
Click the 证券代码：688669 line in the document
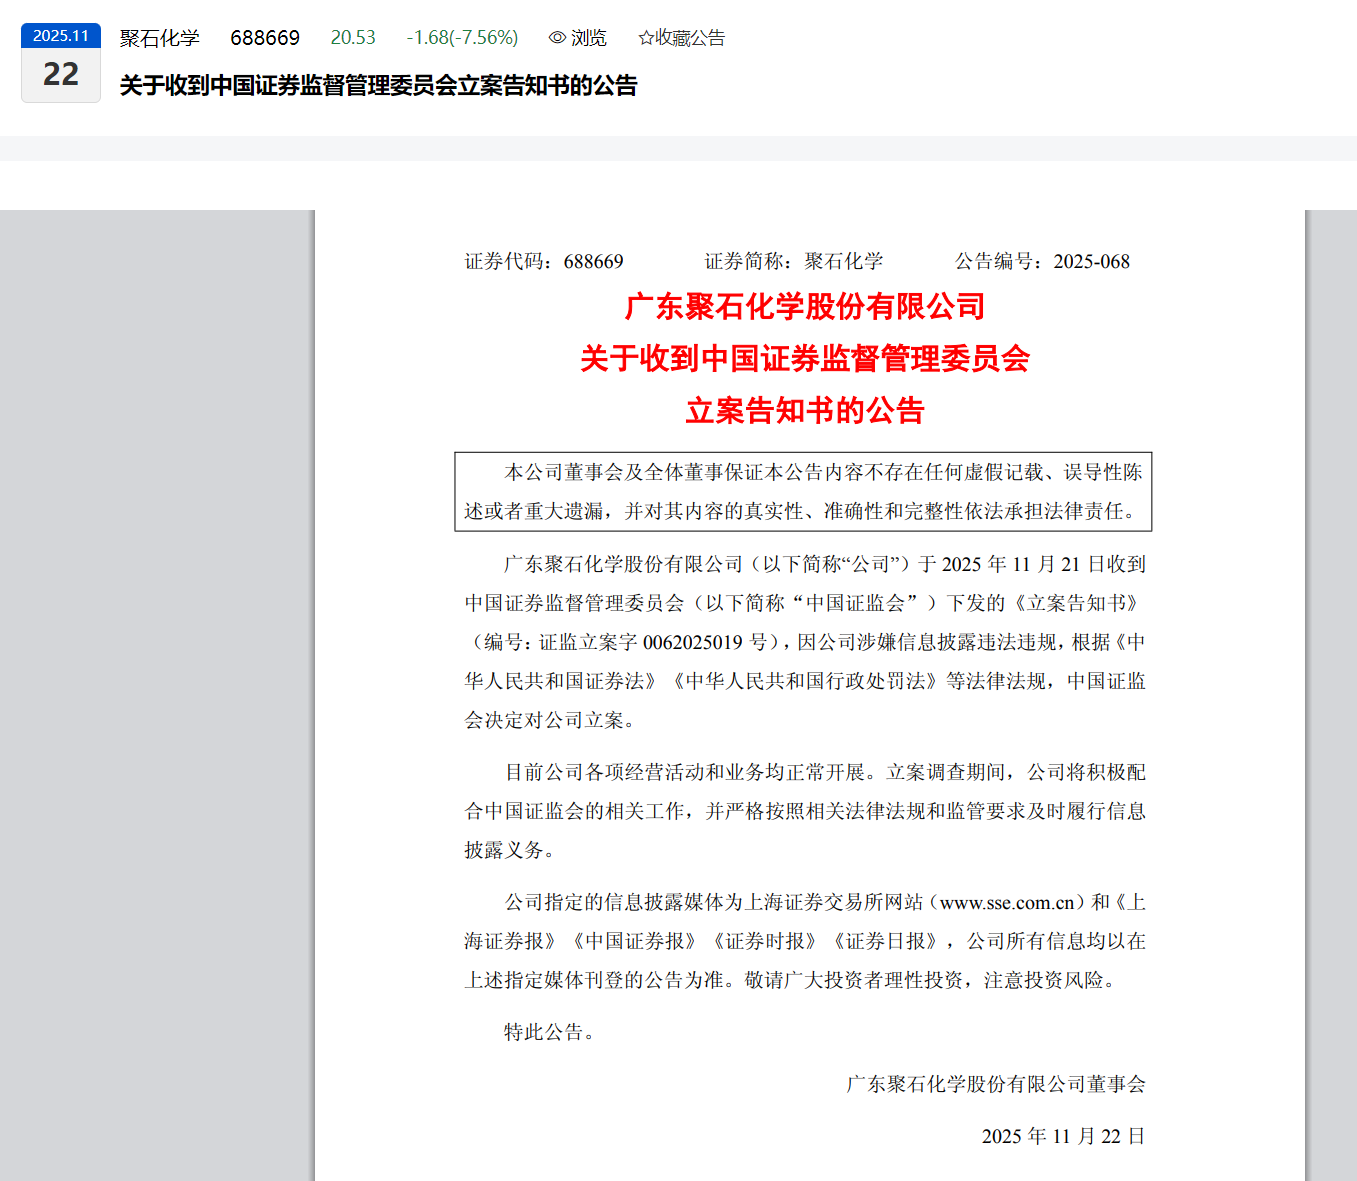click(544, 262)
